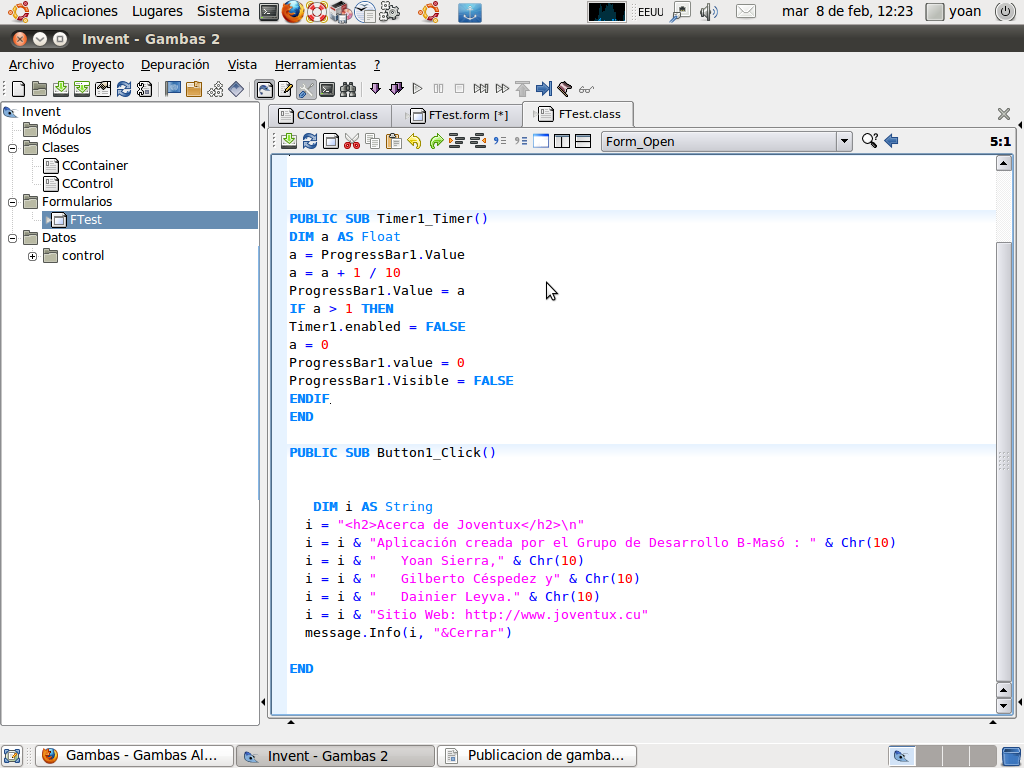
Task: Select CContainer class in project tree
Action: pyautogui.click(x=94, y=166)
